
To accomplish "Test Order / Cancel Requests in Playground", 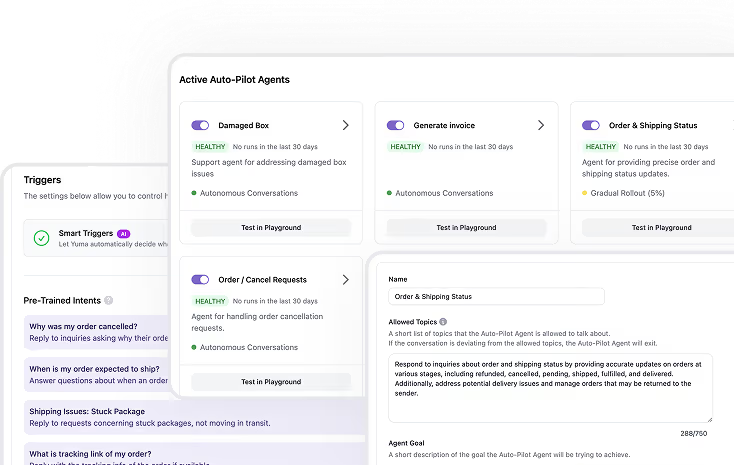I will (271, 382).
